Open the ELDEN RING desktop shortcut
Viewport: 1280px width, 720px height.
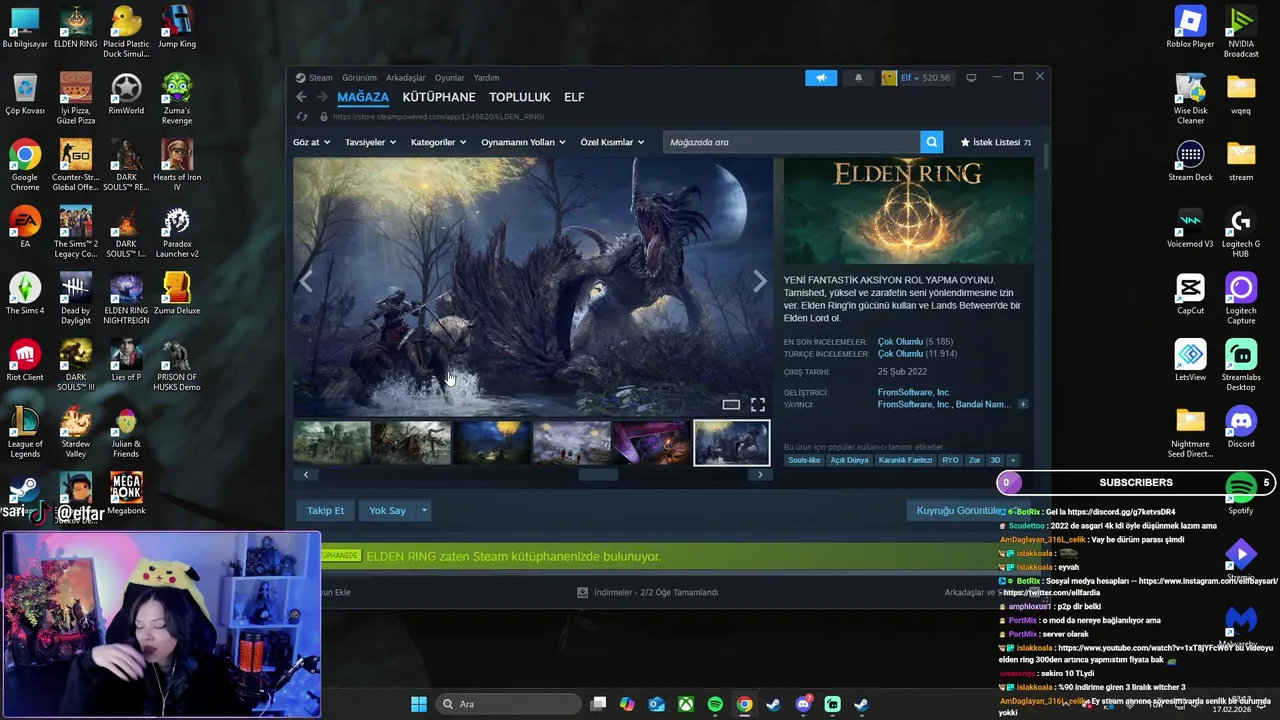[x=75, y=29]
